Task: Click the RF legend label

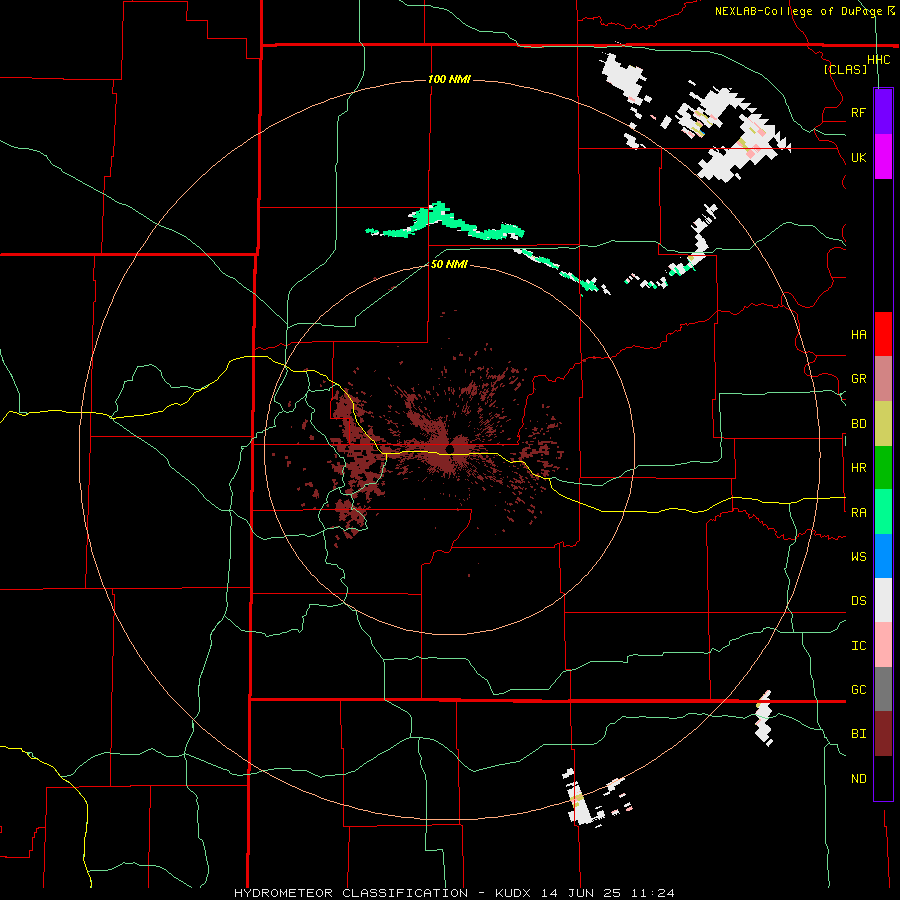Action: pyautogui.click(x=858, y=112)
